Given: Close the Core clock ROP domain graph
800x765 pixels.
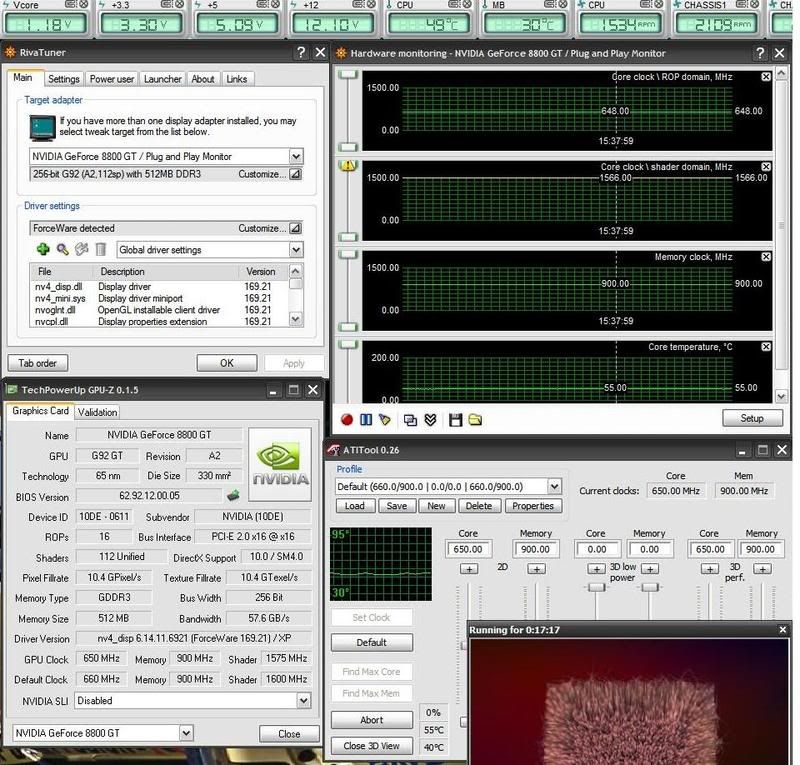Looking at the screenshot, I should [766, 77].
